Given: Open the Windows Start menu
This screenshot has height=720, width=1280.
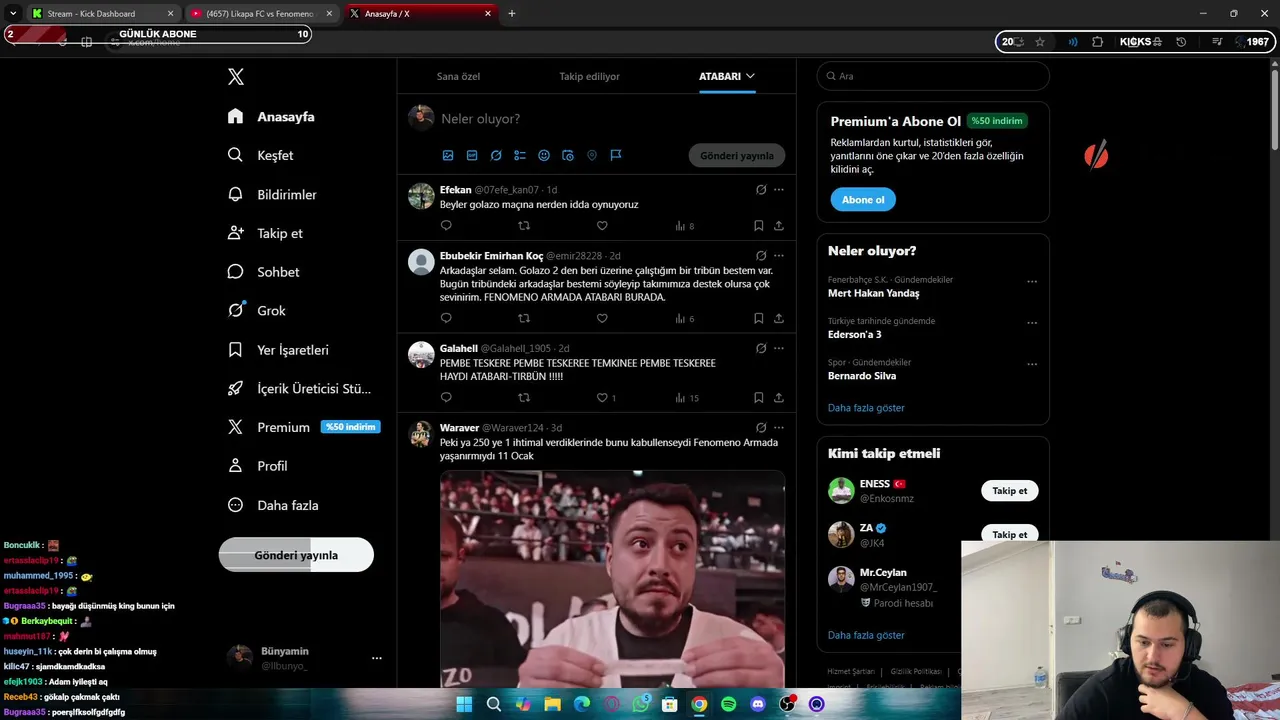Looking at the screenshot, I should coord(464,704).
